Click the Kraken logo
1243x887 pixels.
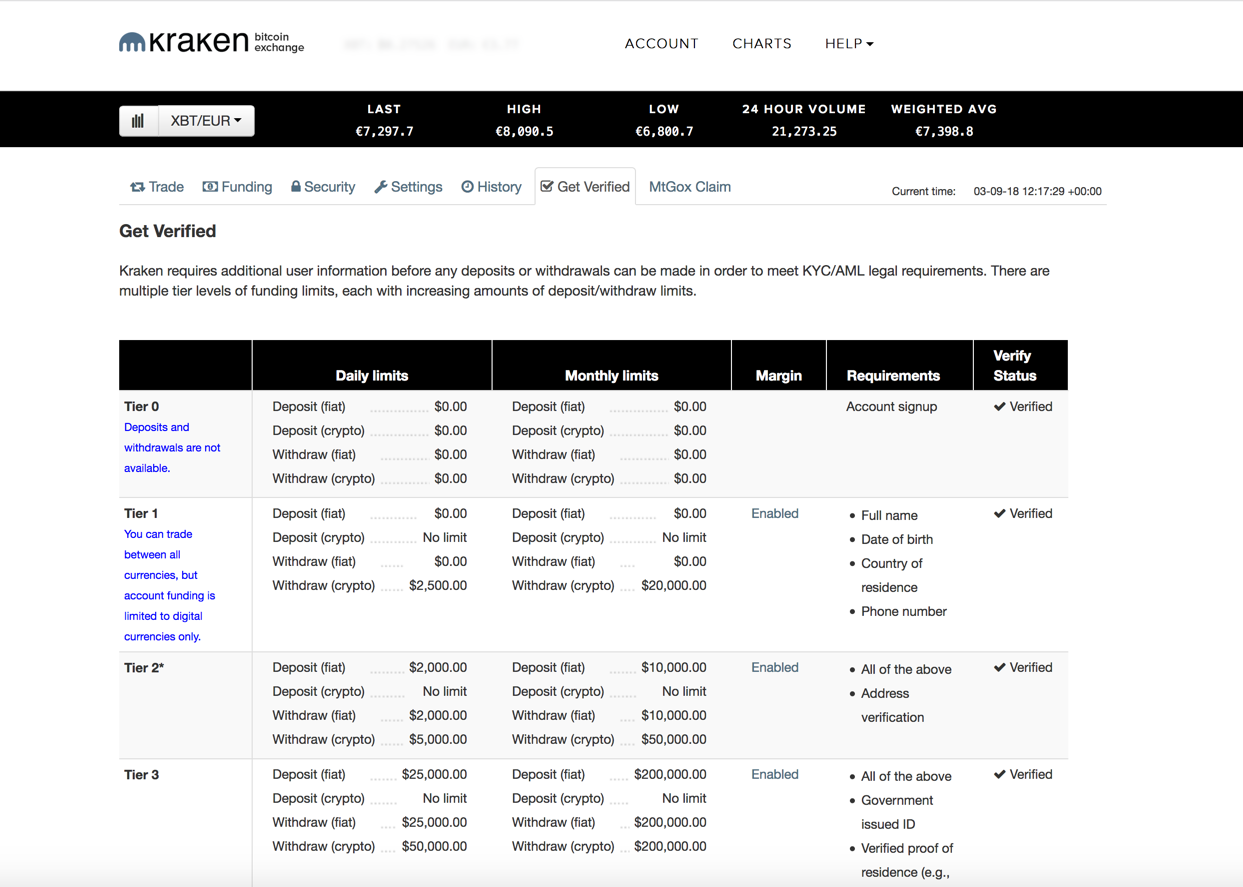(211, 42)
